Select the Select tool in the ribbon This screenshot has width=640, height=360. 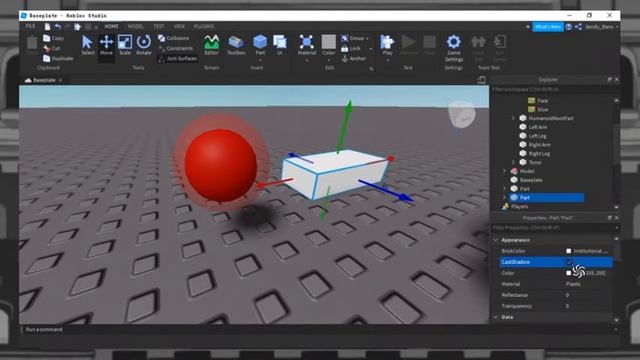coord(87,45)
